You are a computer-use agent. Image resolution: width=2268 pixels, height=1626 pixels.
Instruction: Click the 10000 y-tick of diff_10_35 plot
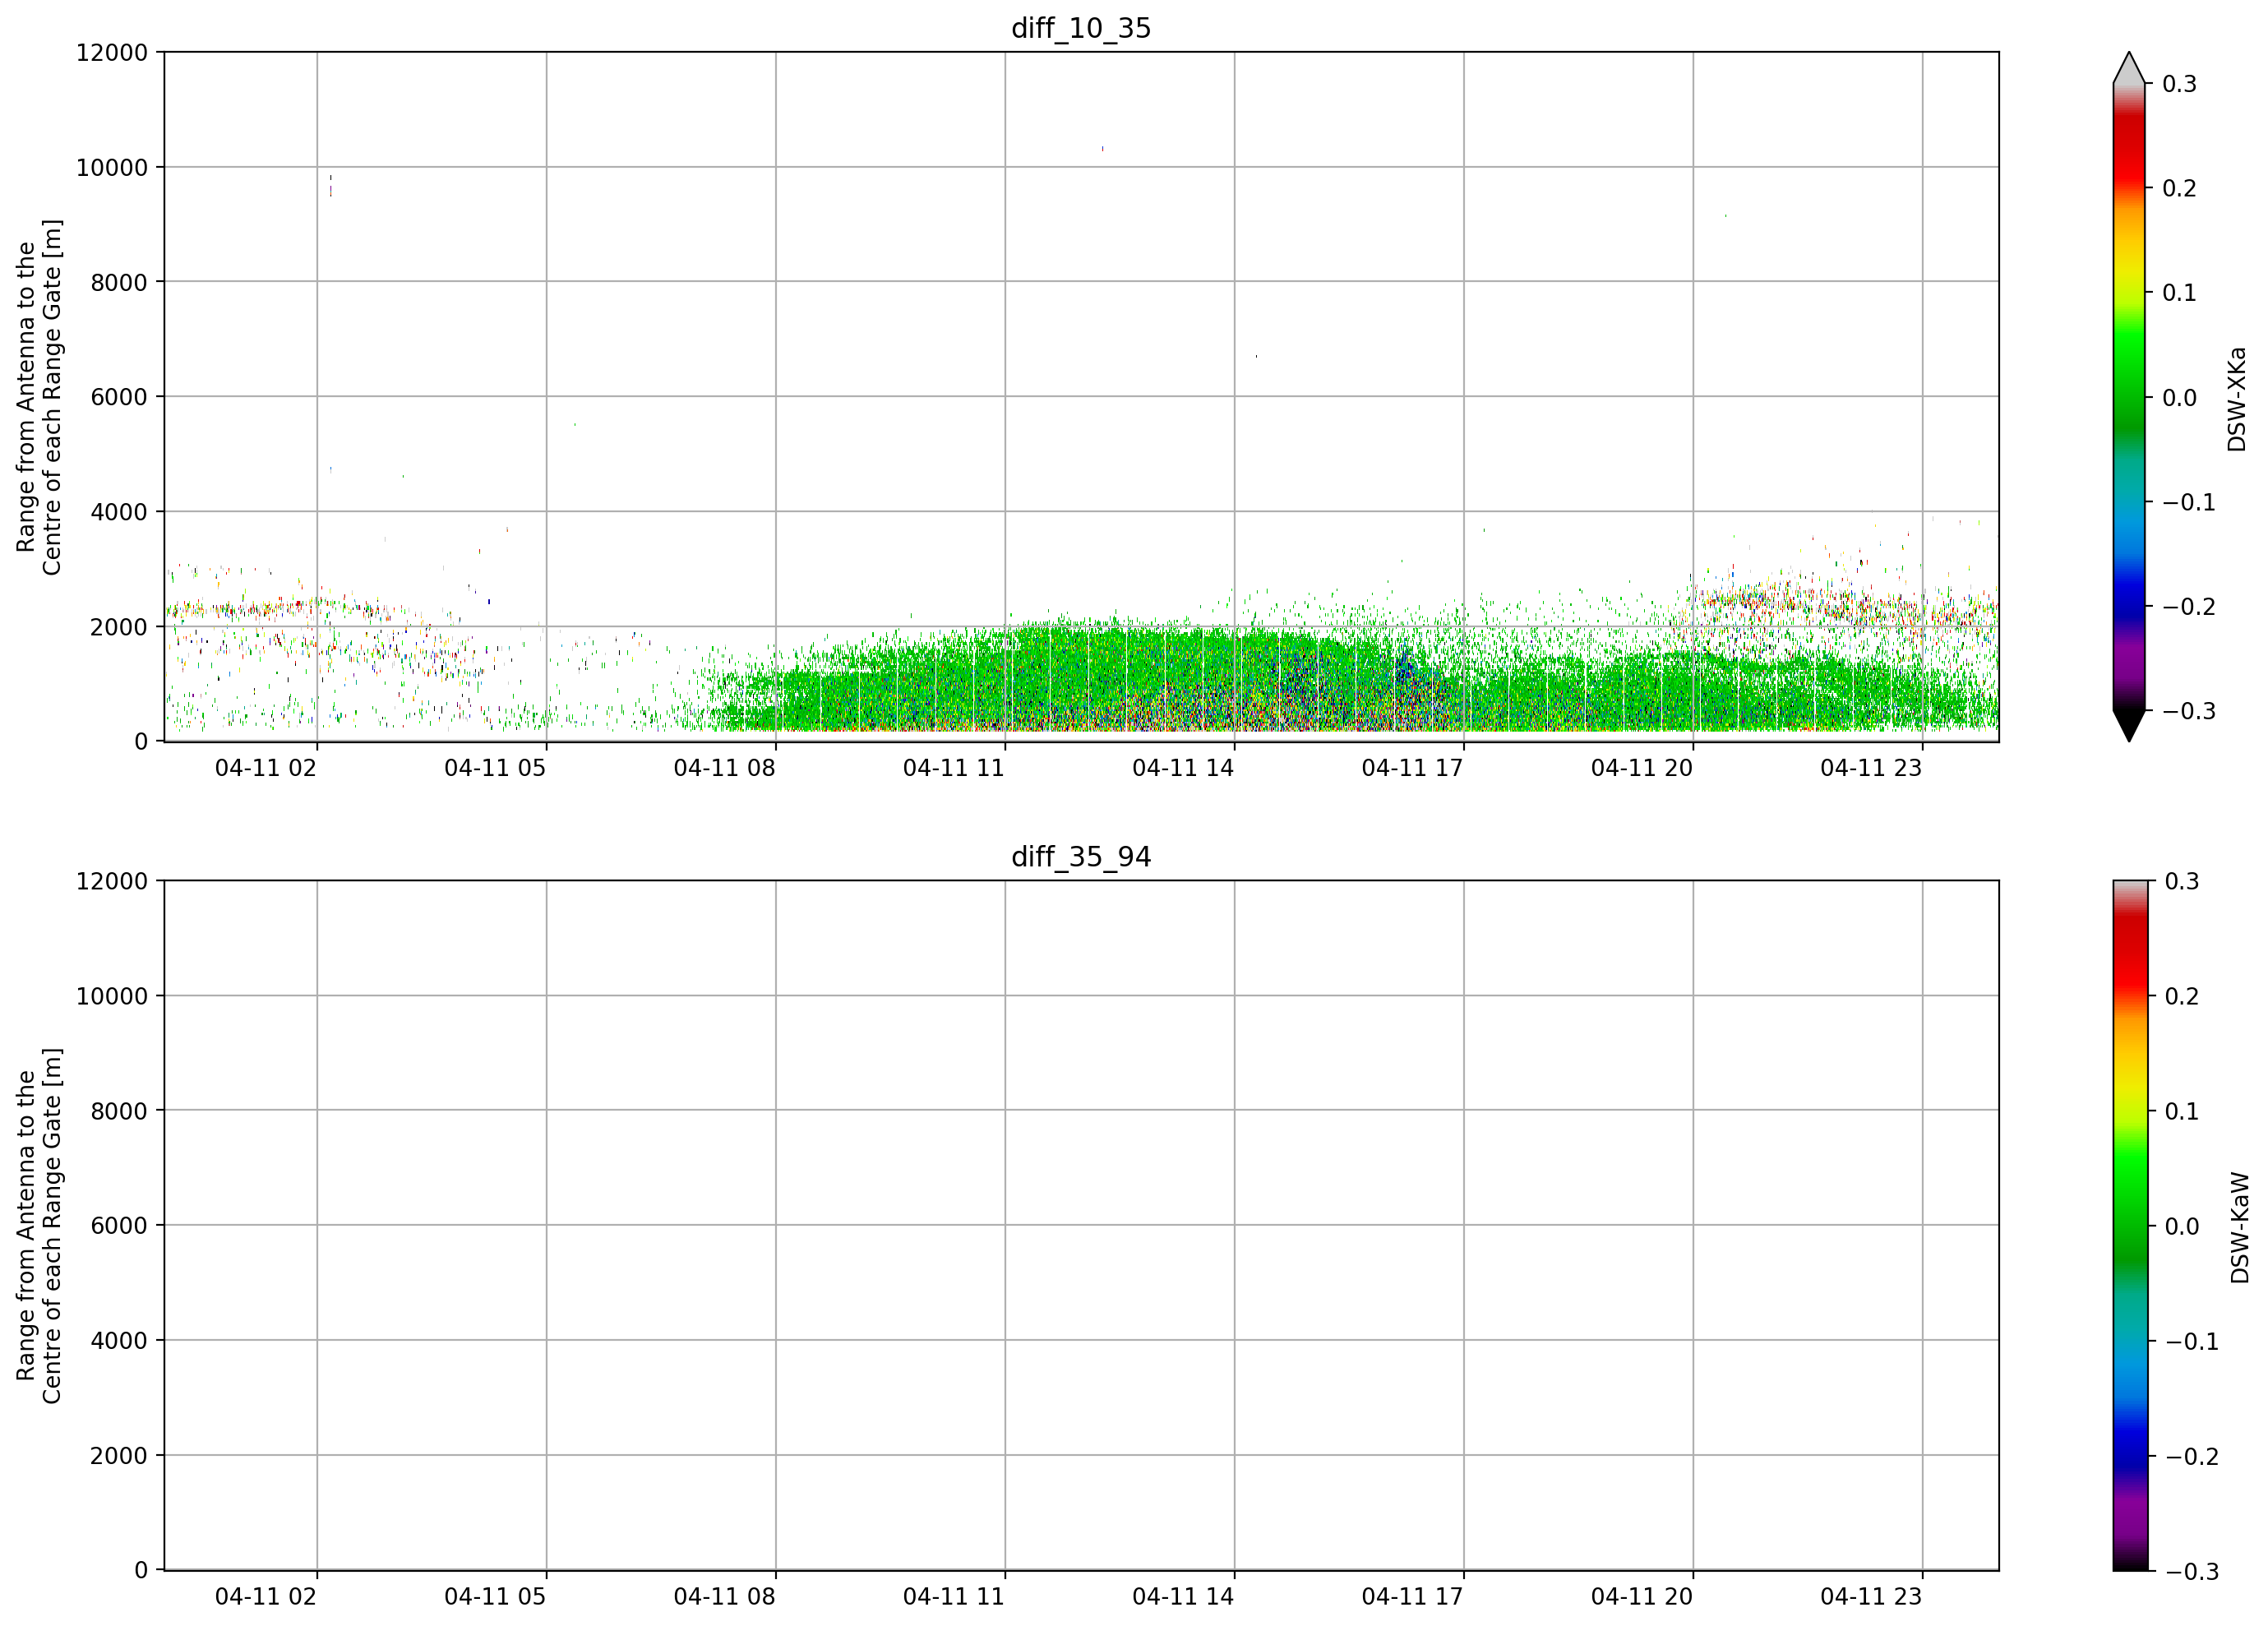pyautogui.click(x=112, y=167)
